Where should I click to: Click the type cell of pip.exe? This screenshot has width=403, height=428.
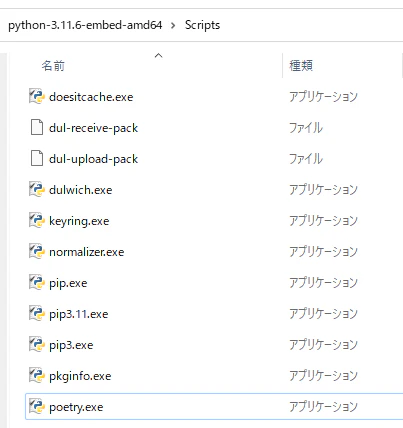pos(323,283)
